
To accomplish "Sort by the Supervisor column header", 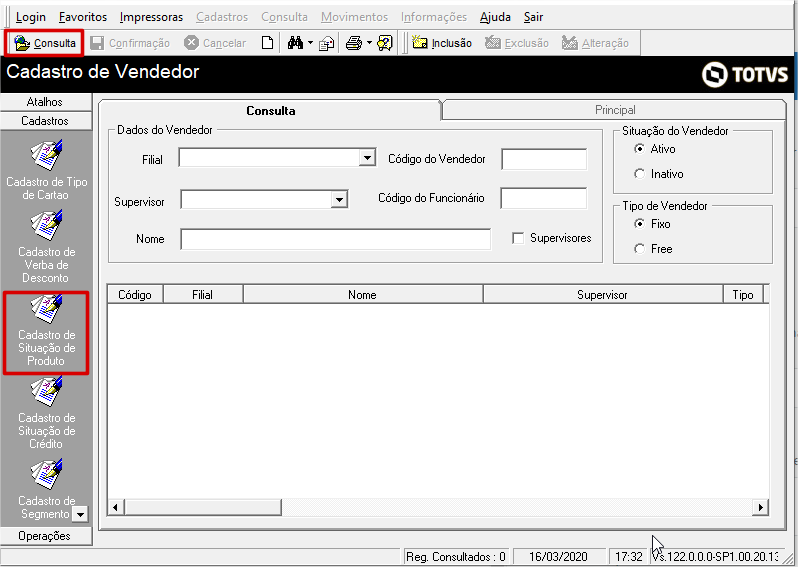I will click(x=603, y=295).
